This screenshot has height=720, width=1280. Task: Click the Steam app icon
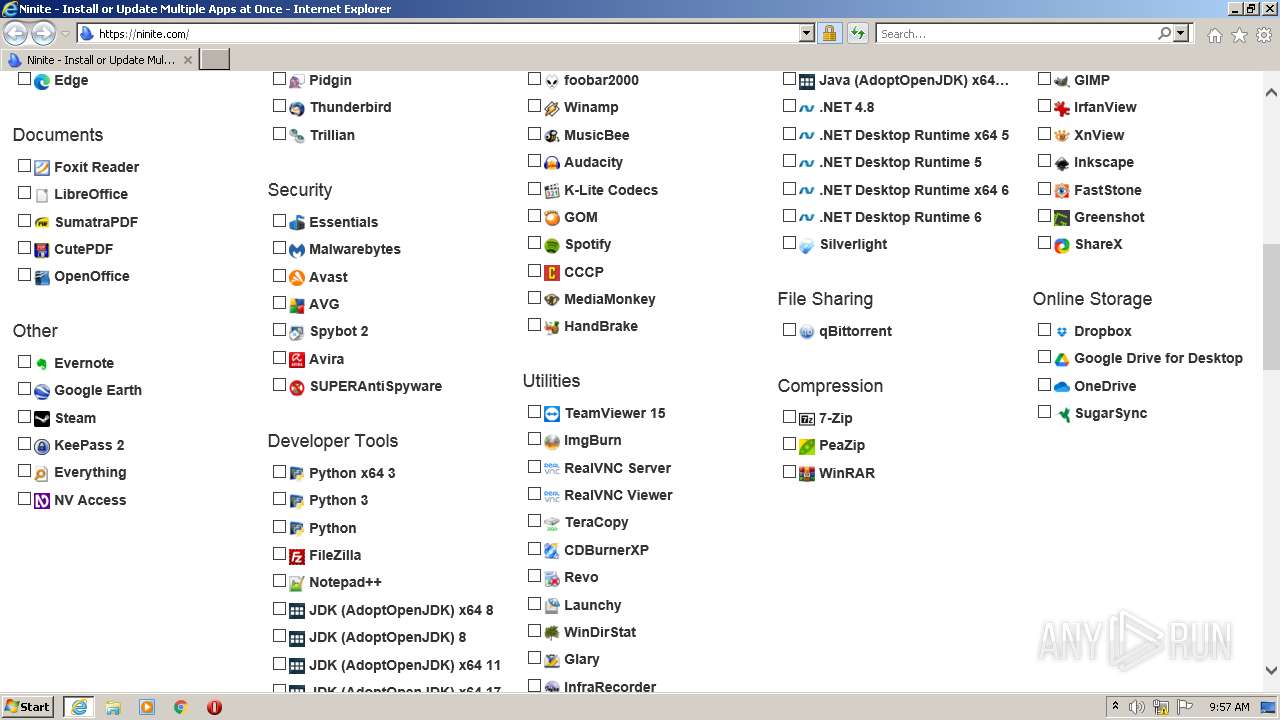click(x=42, y=419)
